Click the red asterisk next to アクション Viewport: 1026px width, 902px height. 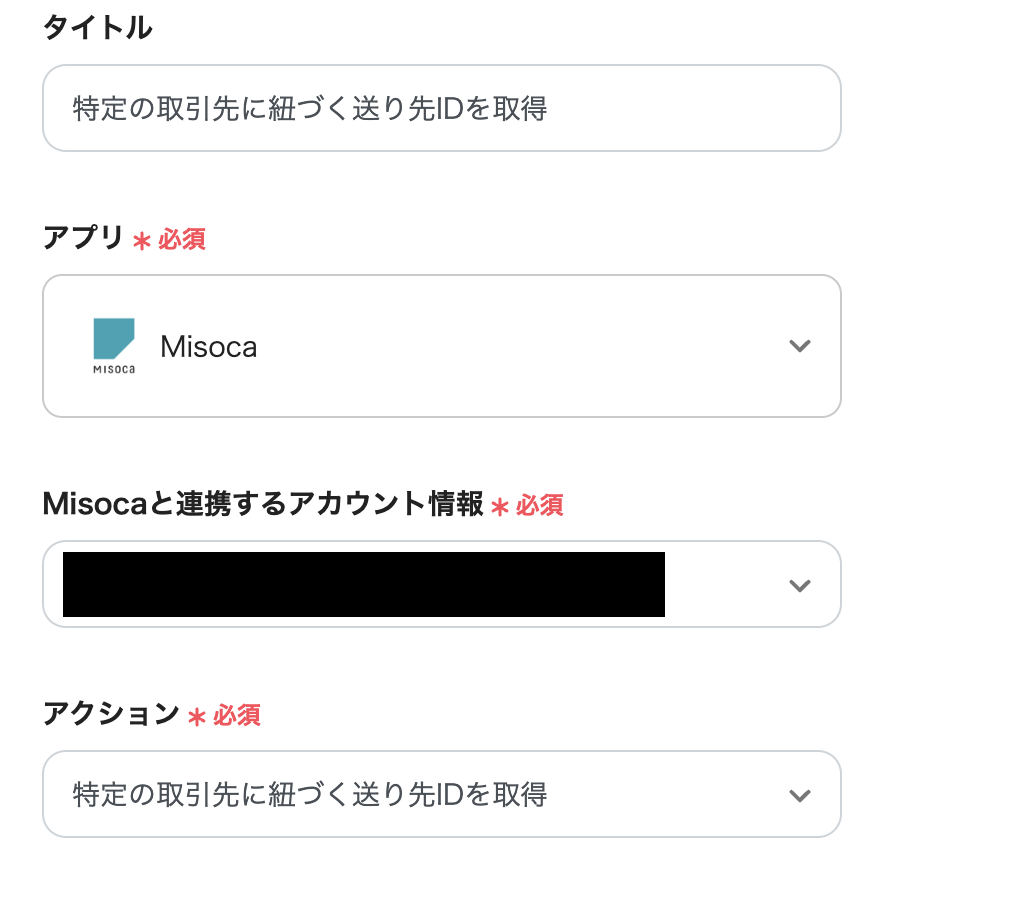click(197, 717)
